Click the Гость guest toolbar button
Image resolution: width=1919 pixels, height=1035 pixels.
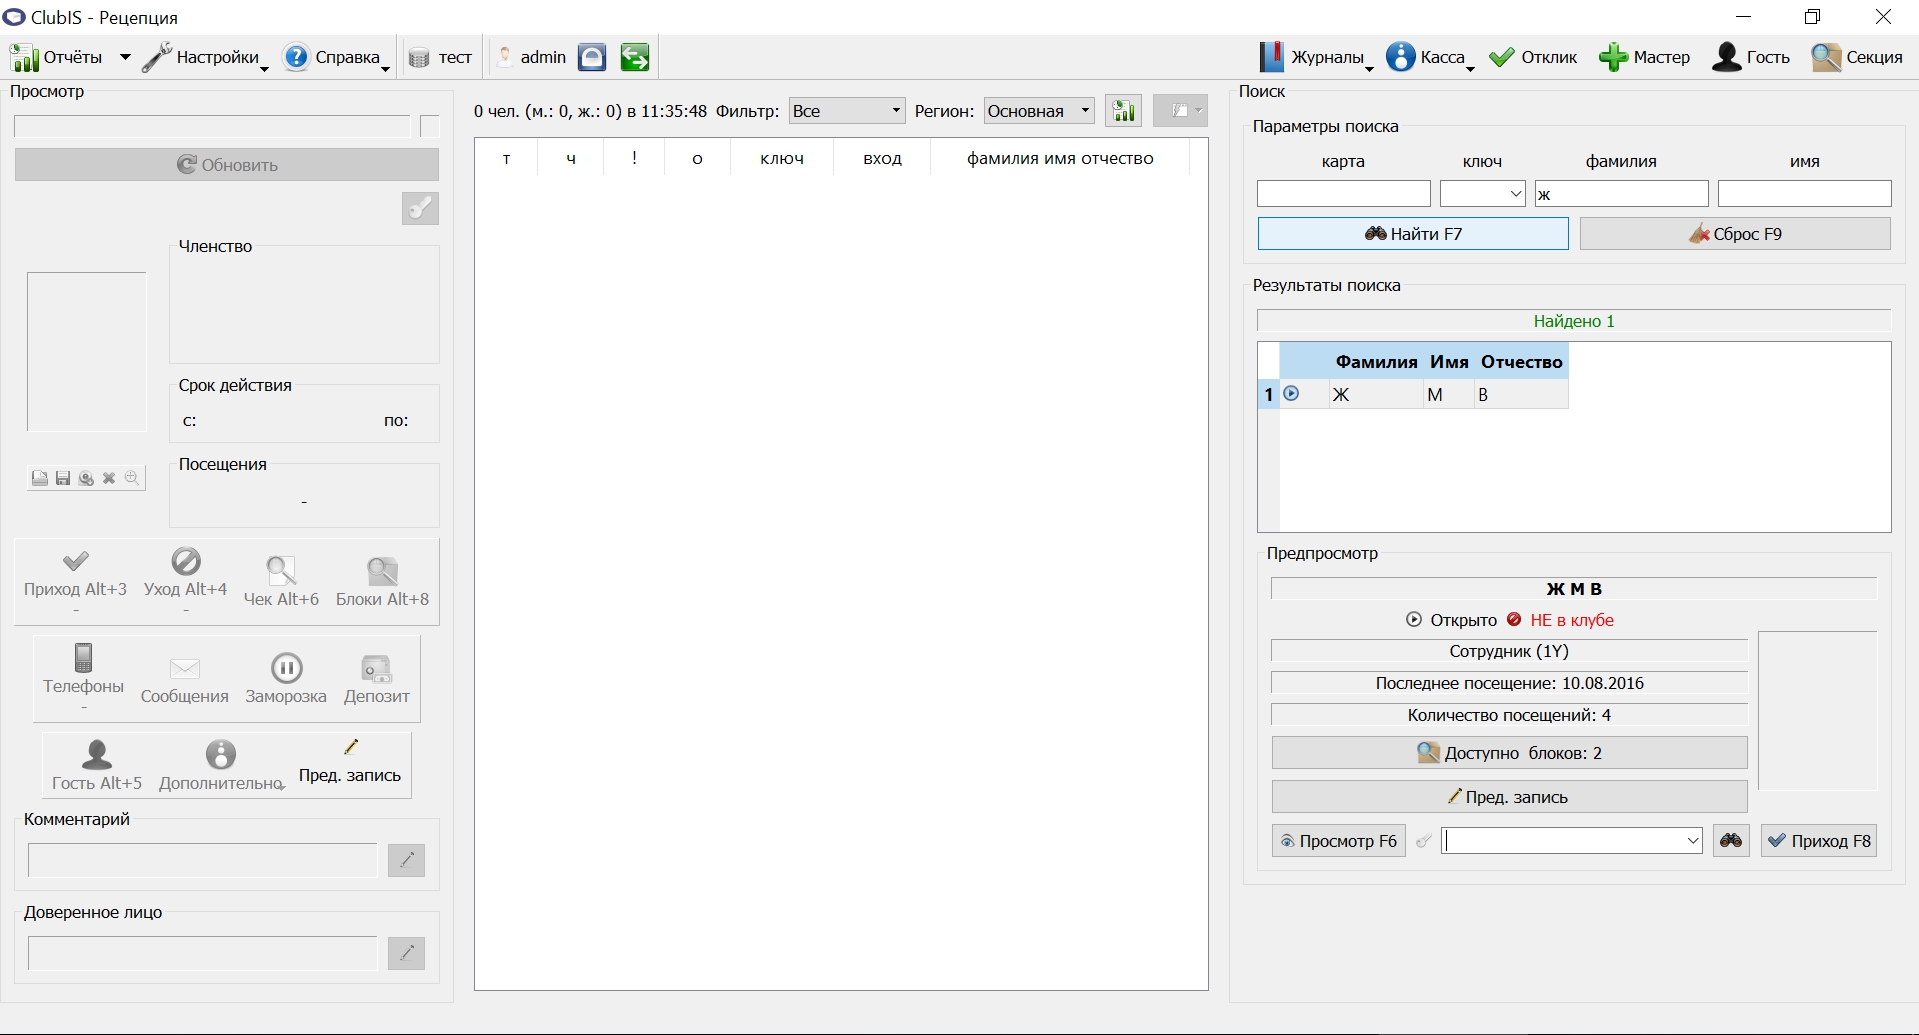1750,57
